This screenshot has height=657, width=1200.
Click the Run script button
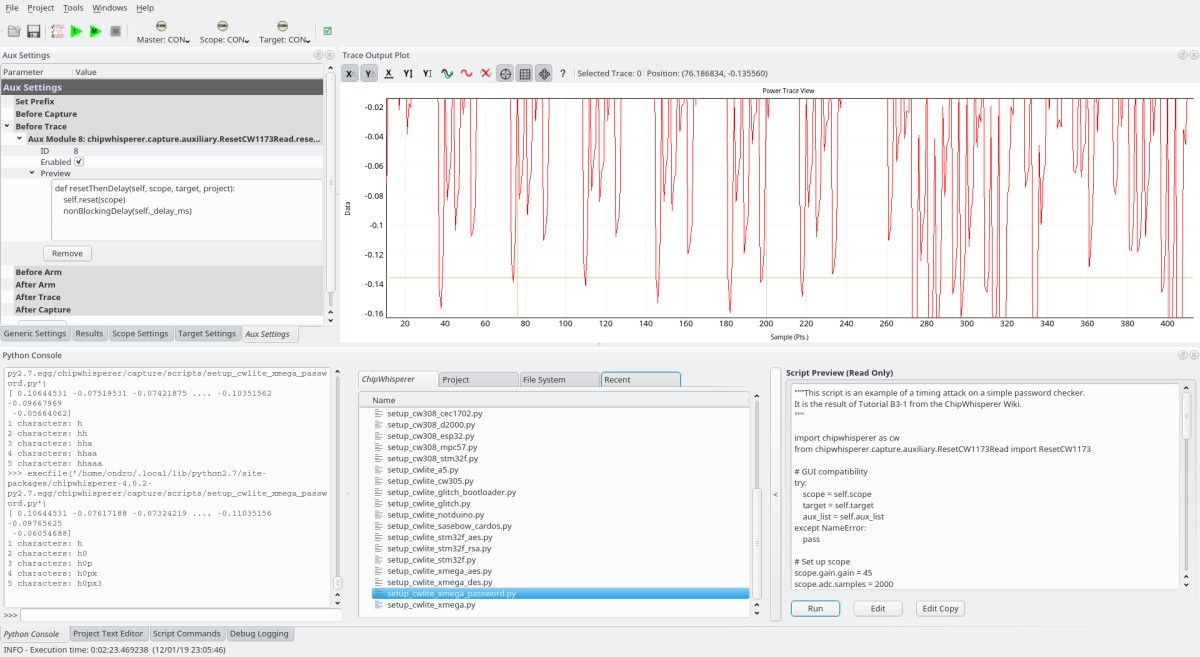pos(815,608)
